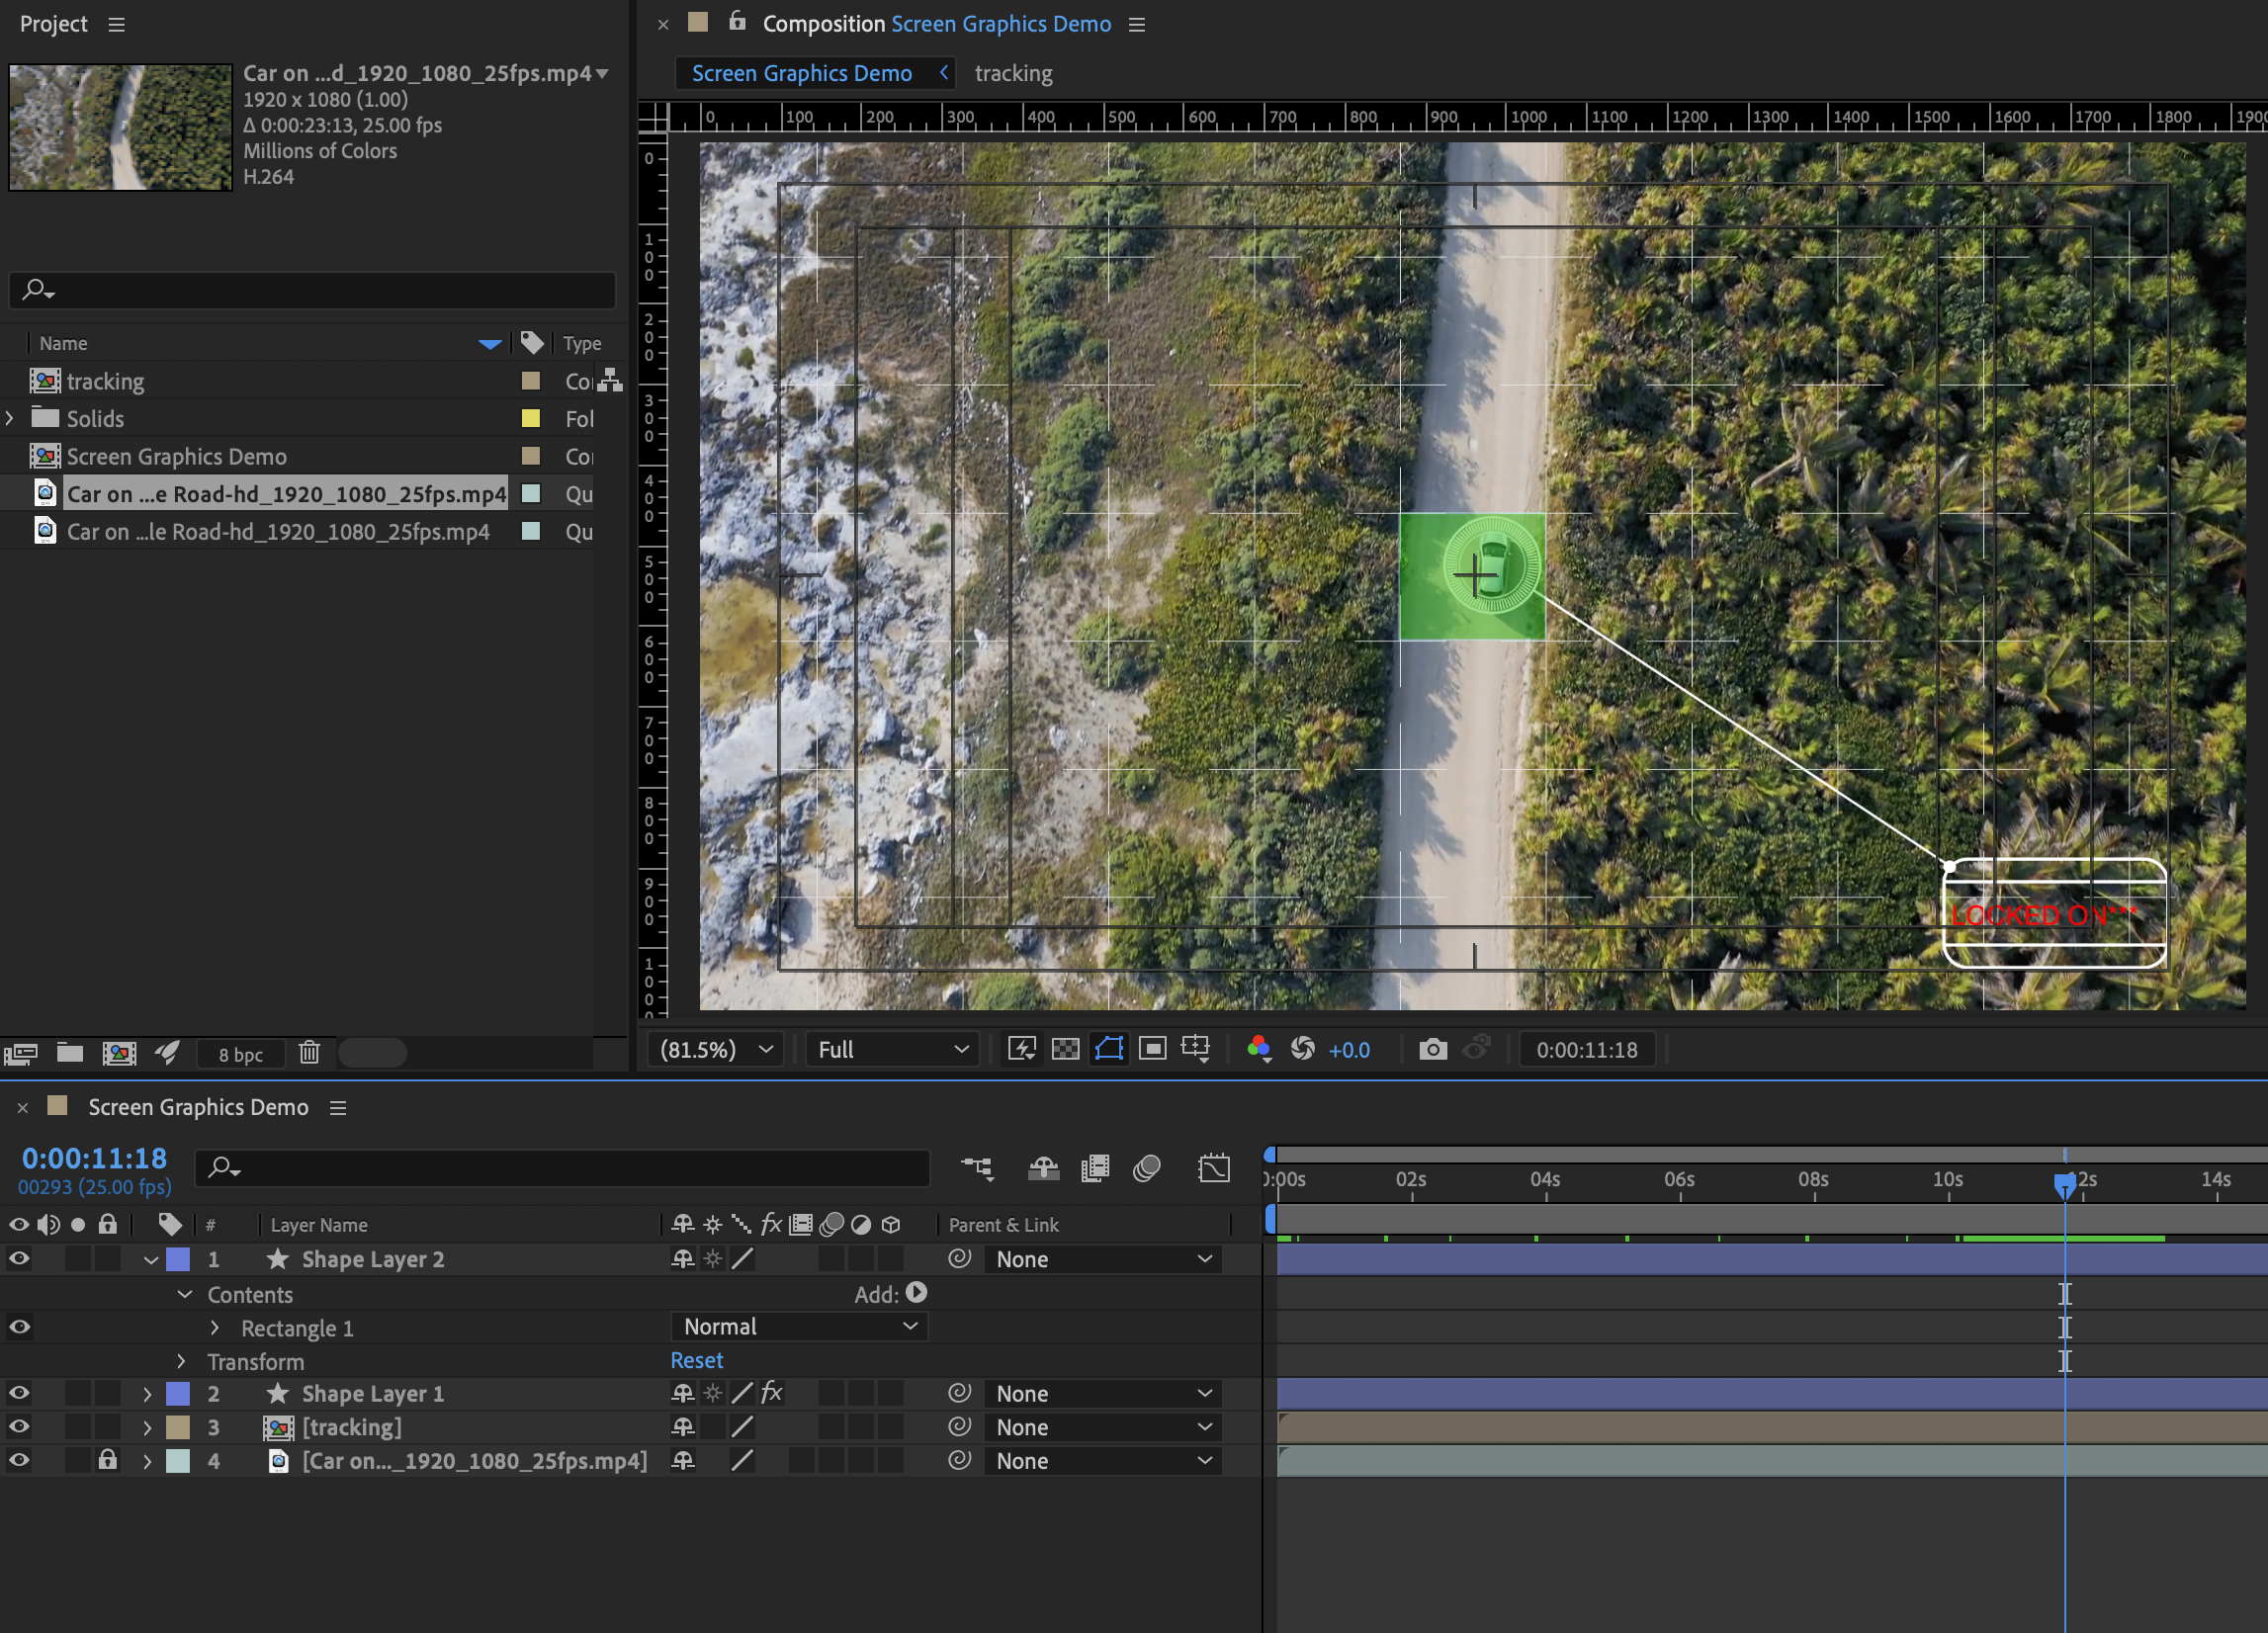The image size is (2268, 1633).
Task: Click the Add contents button for shapes
Action: point(916,1293)
